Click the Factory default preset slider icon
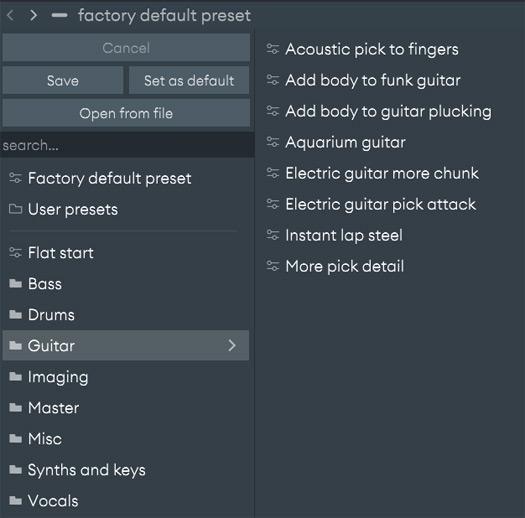The width and height of the screenshot is (525, 518). click(15, 178)
